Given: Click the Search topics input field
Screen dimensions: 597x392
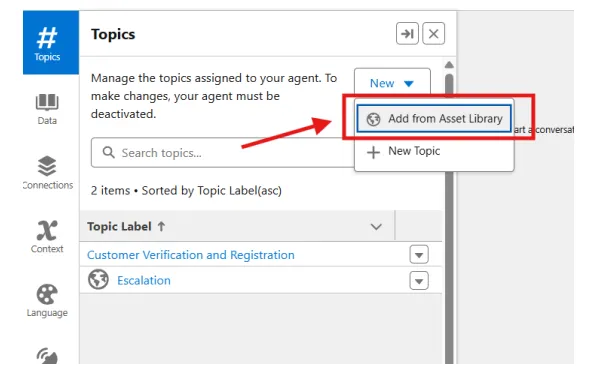Looking at the screenshot, I should (223, 153).
